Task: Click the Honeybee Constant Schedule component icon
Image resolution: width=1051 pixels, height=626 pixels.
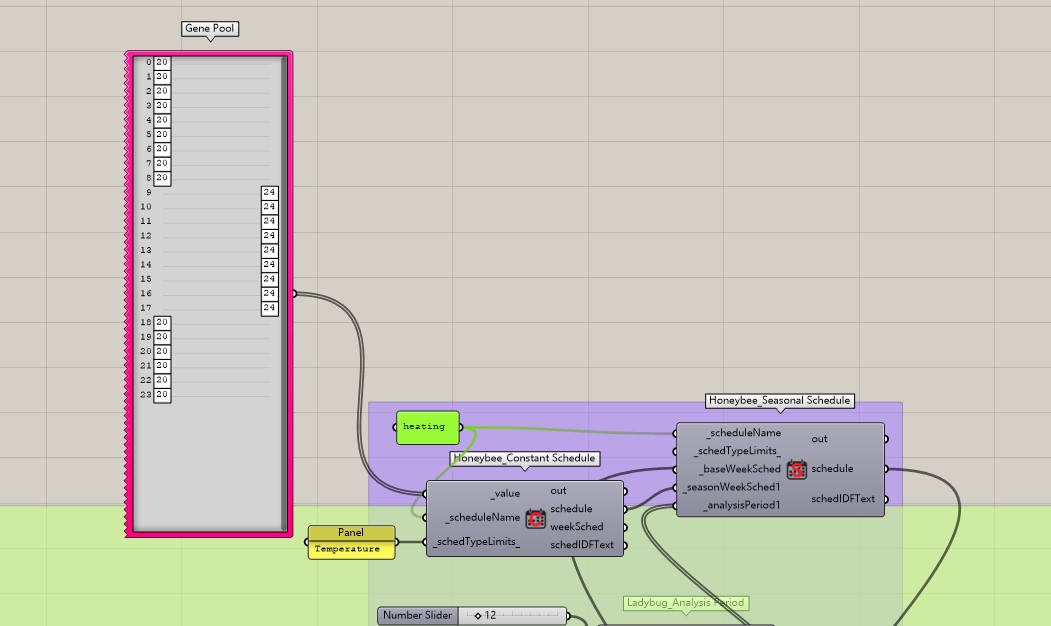Action: tap(536, 518)
